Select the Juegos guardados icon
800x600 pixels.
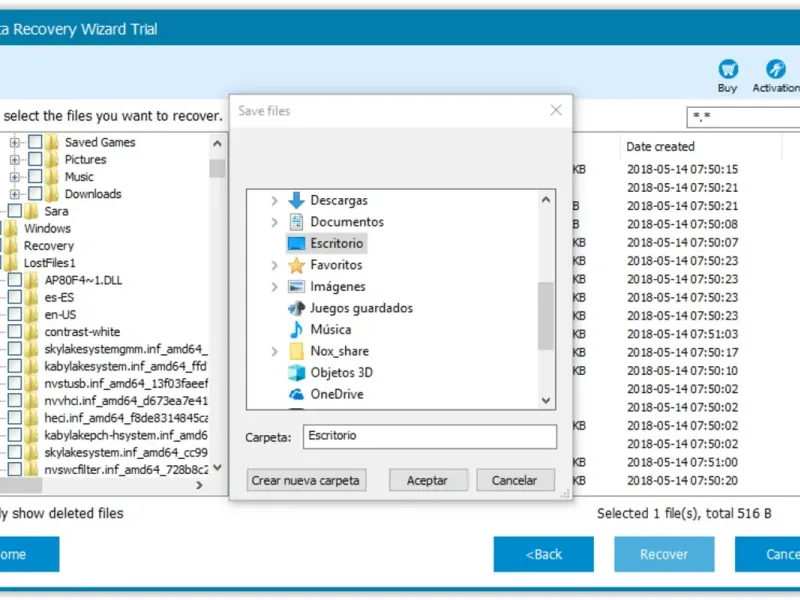[296, 308]
